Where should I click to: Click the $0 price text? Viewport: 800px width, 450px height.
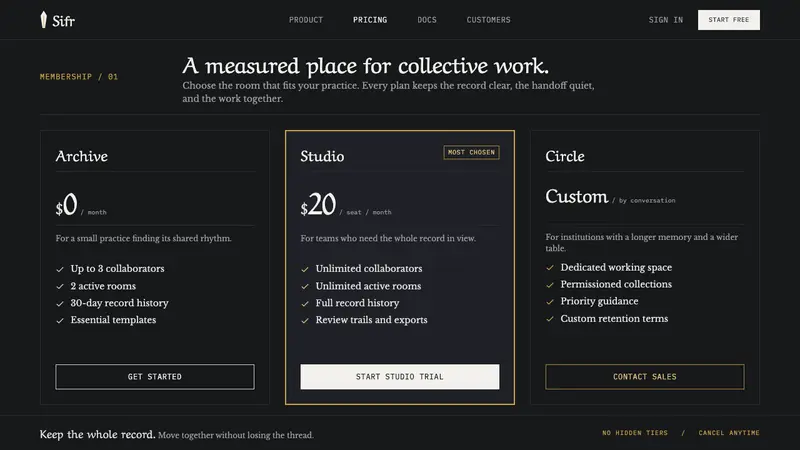point(66,205)
